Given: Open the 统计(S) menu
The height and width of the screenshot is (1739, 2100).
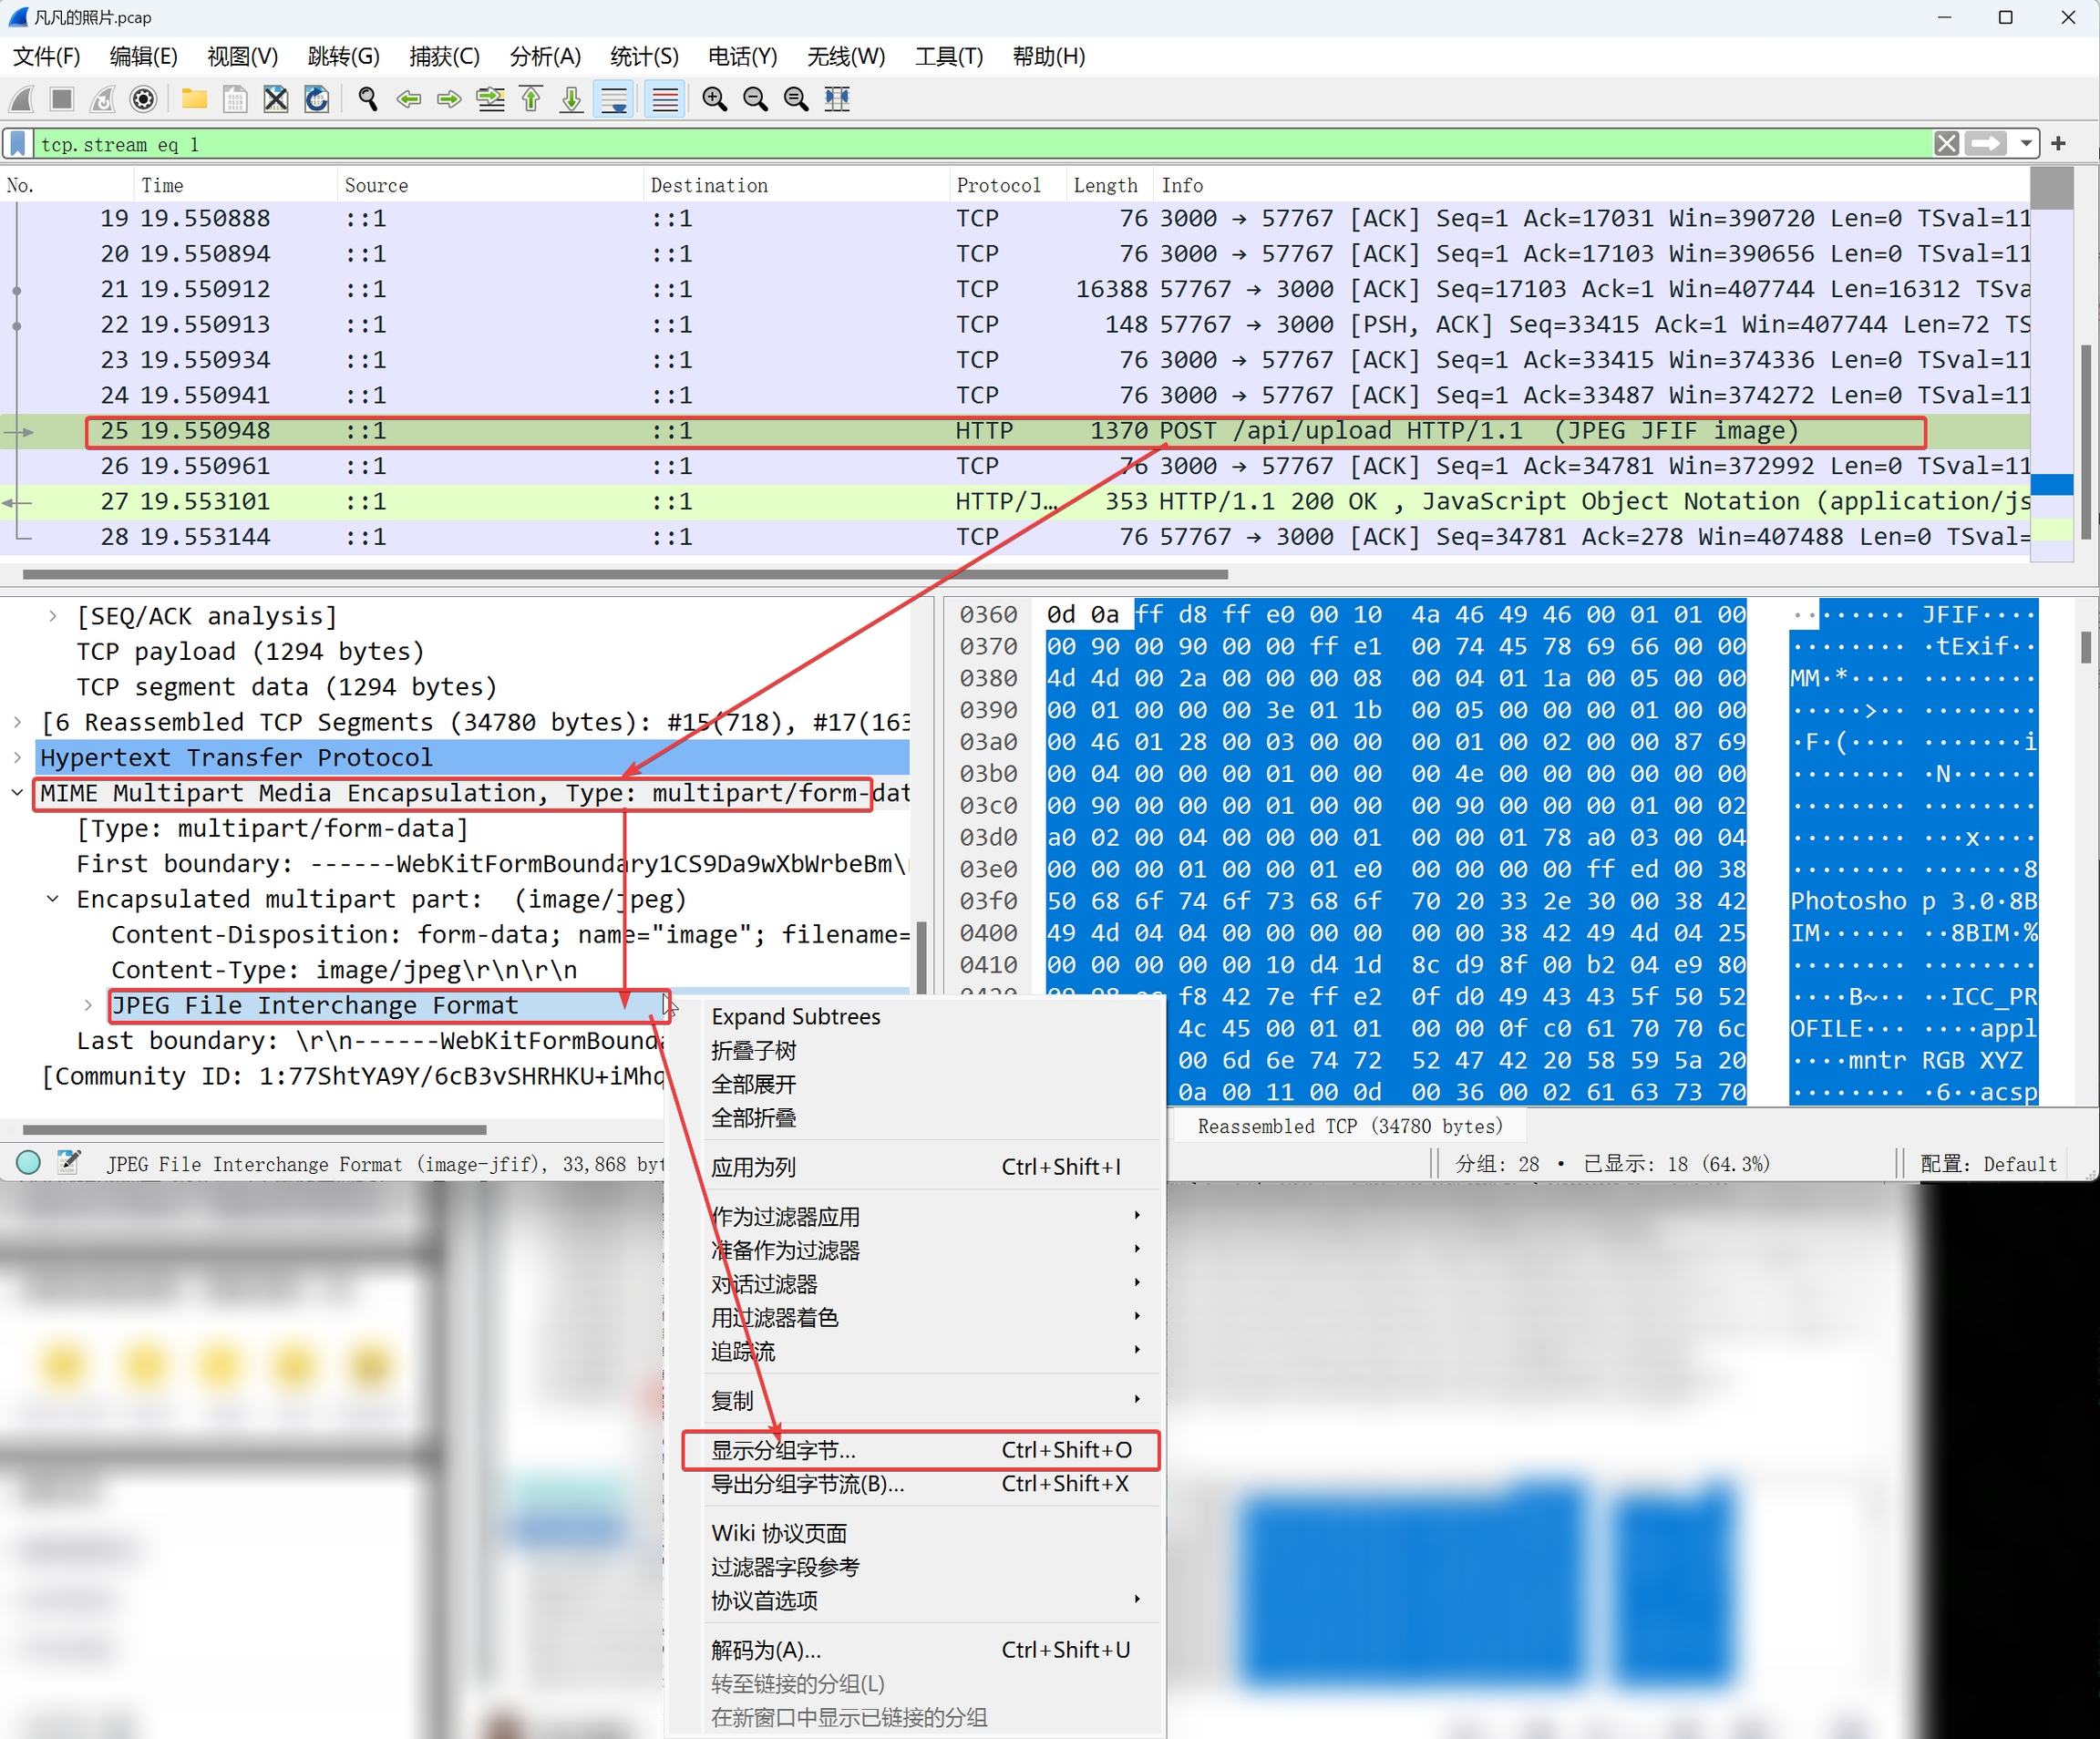Looking at the screenshot, I should (644, 56).
